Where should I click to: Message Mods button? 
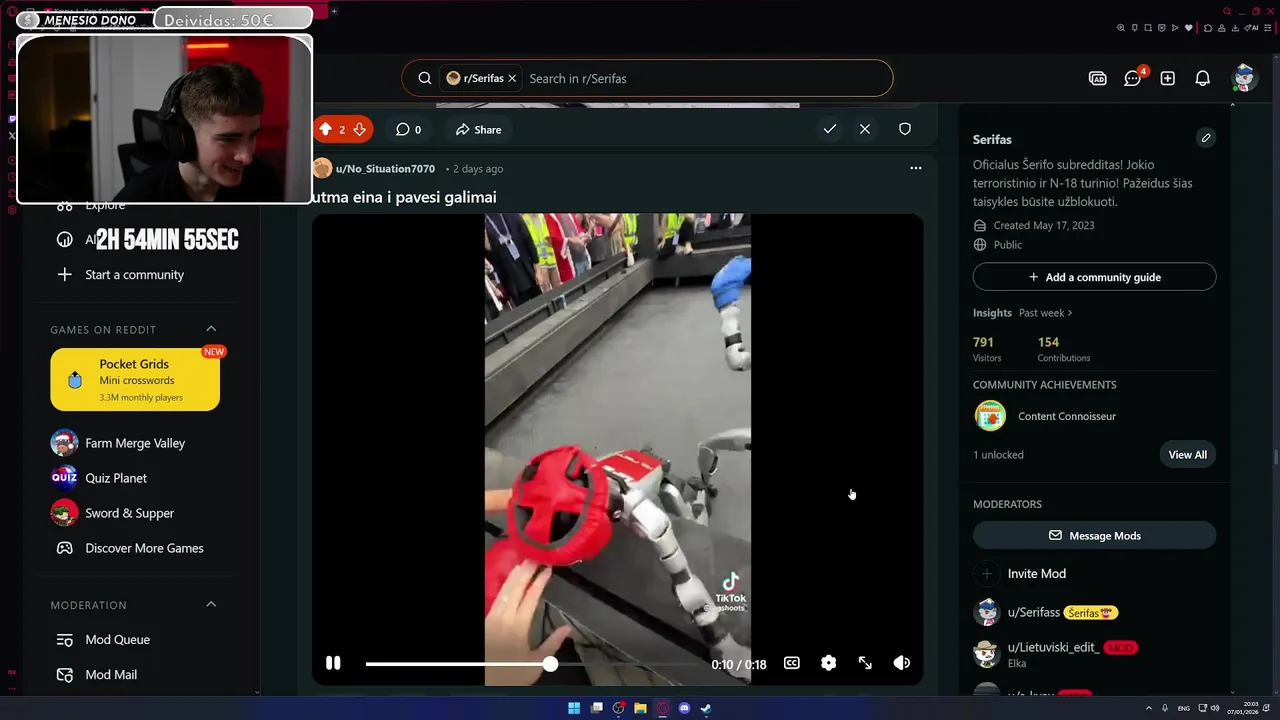(1094, 536)
